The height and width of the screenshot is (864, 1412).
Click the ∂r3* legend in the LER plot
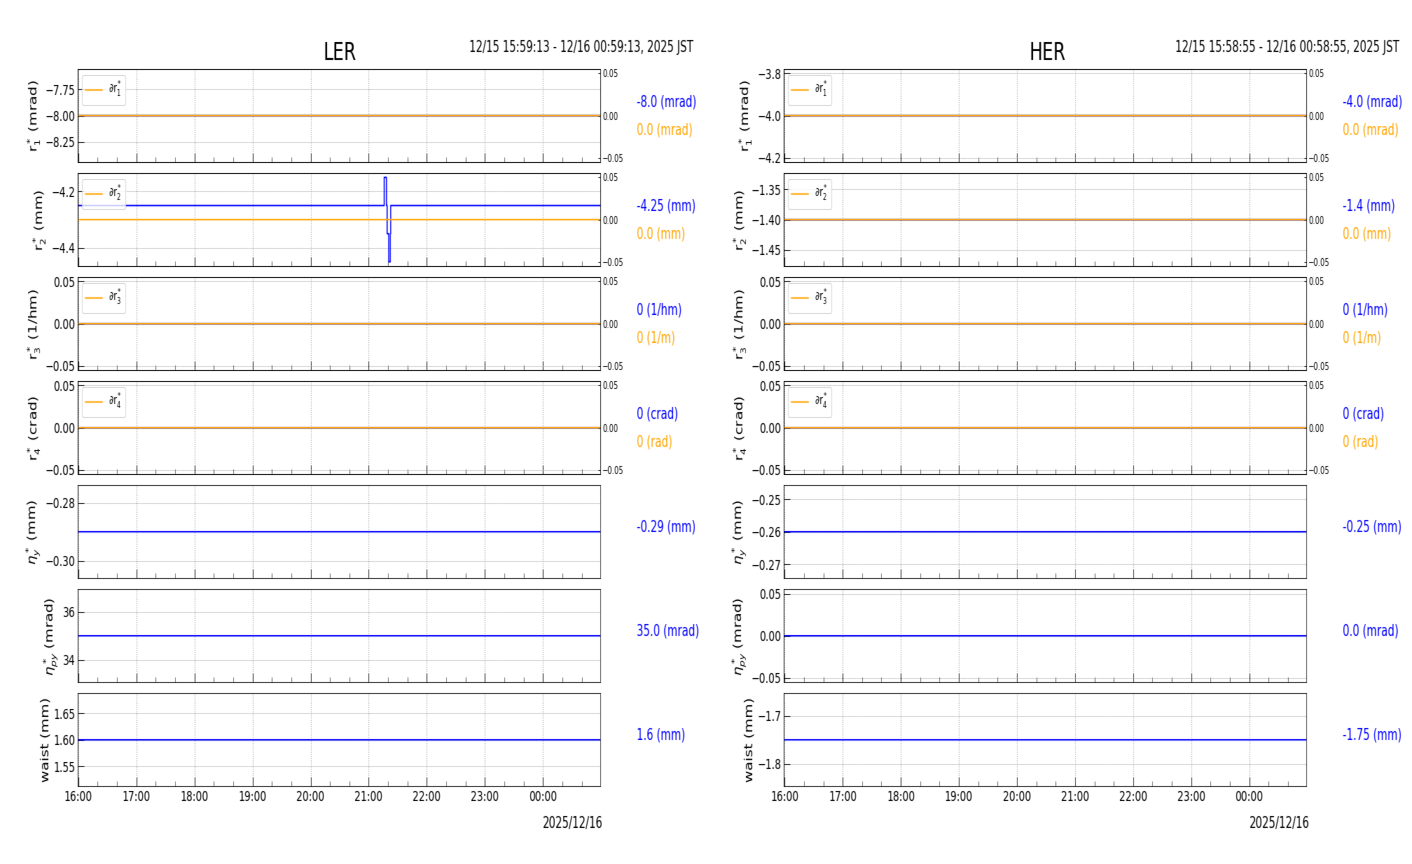pyautogui.click(x=104, y=298)
